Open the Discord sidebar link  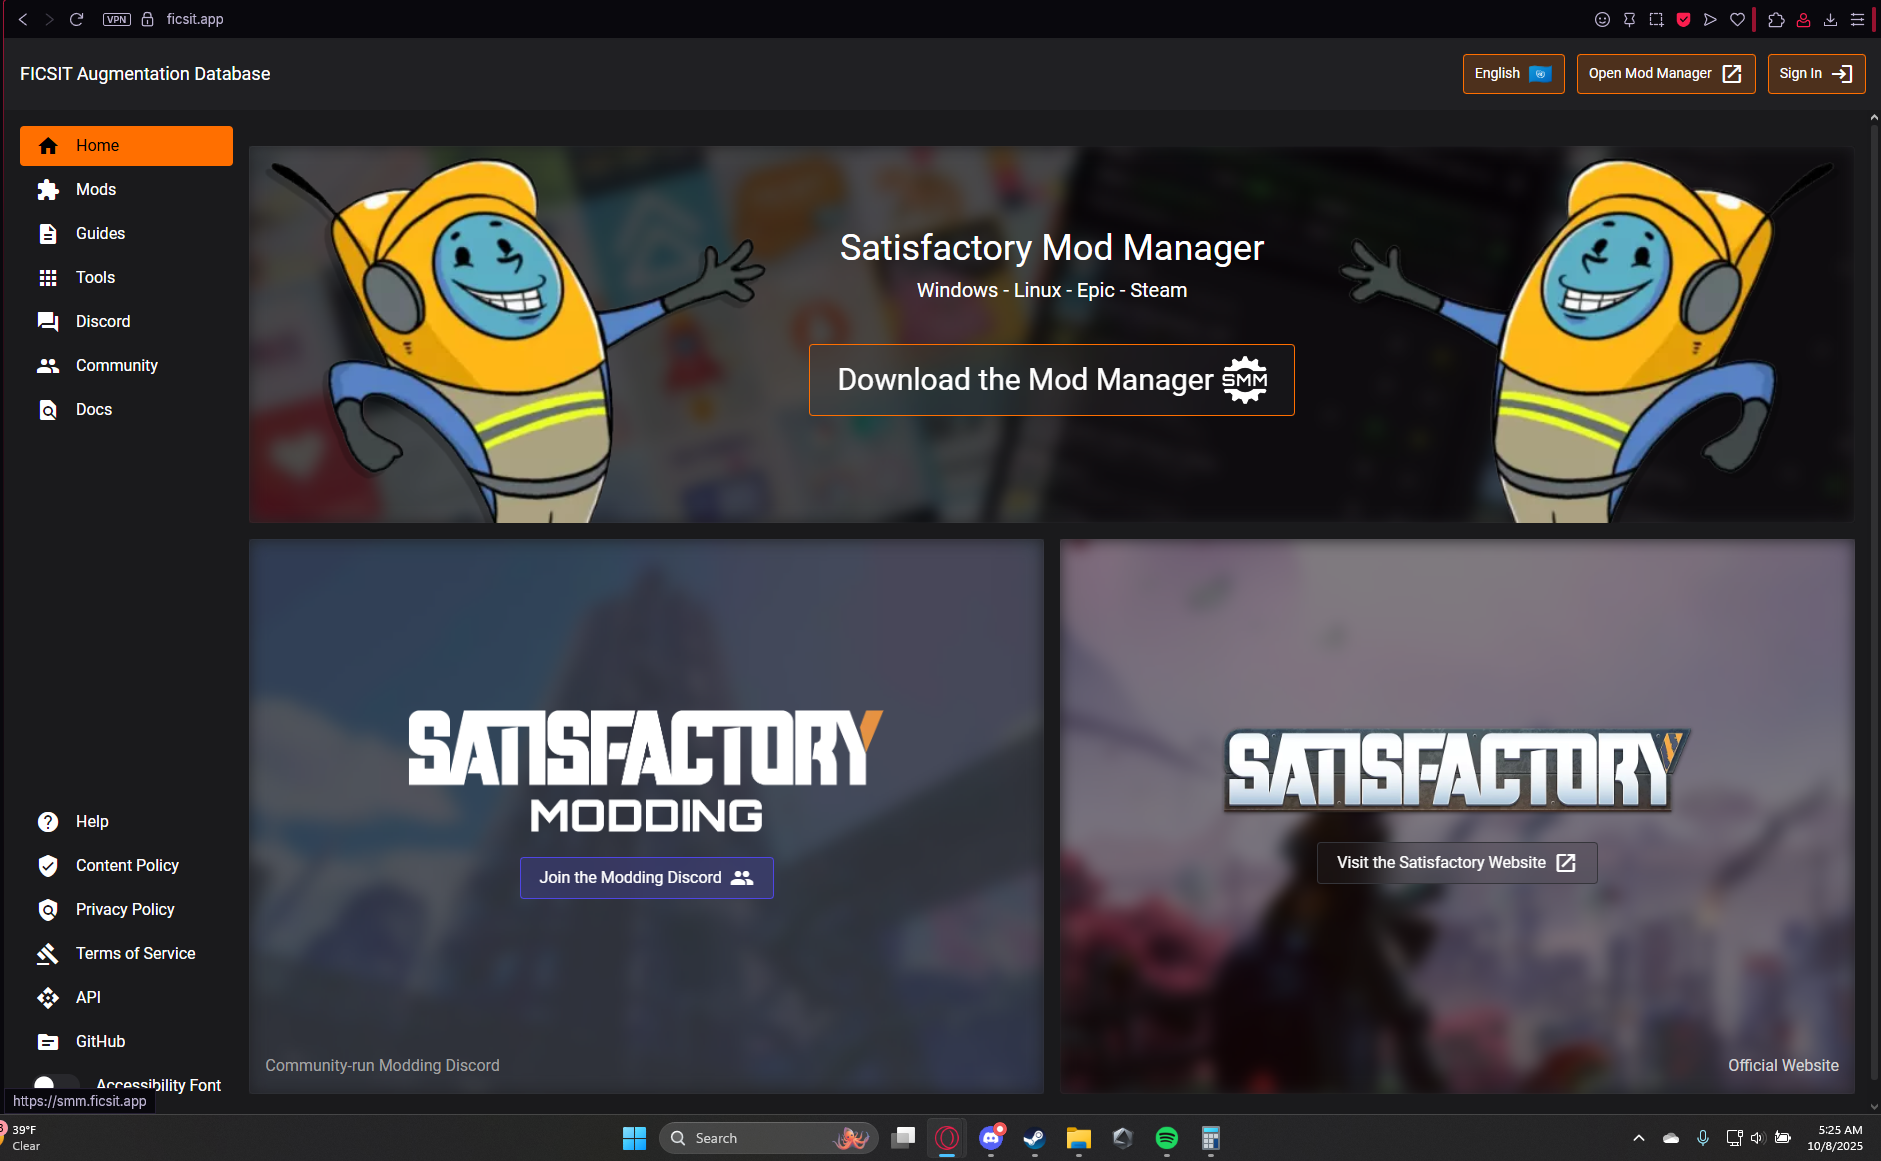[126, 322]
